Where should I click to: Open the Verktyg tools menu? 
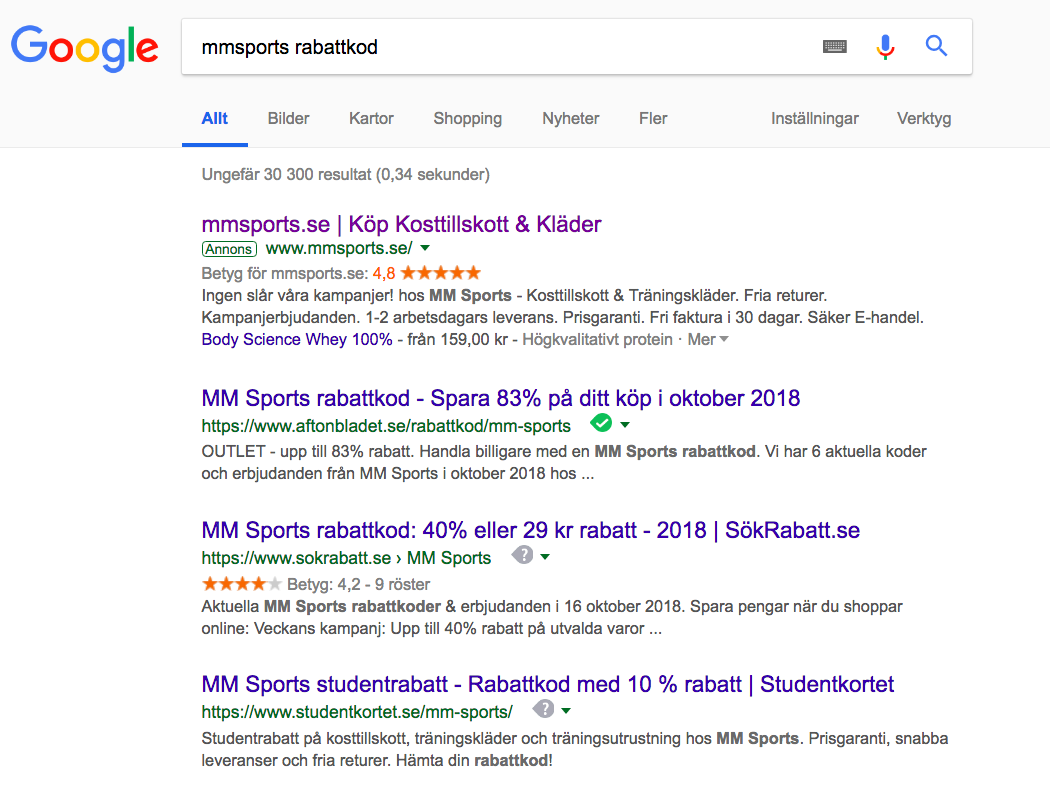[x=924, y=119]
